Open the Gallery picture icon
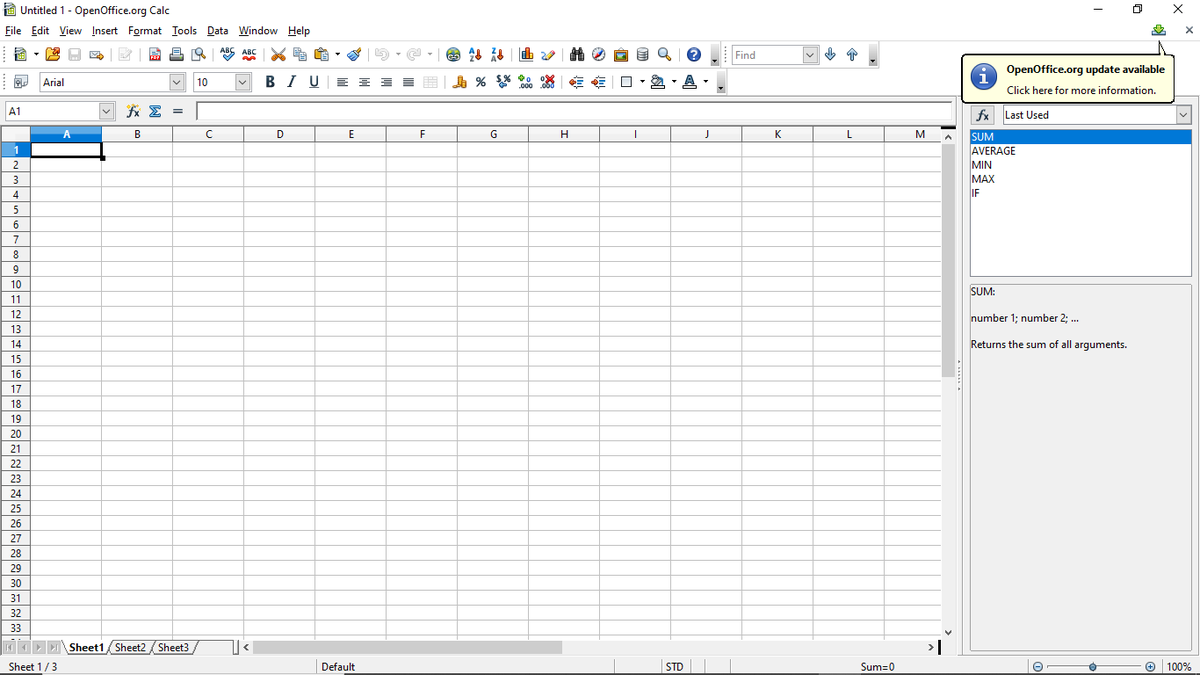 pos(621,55)
